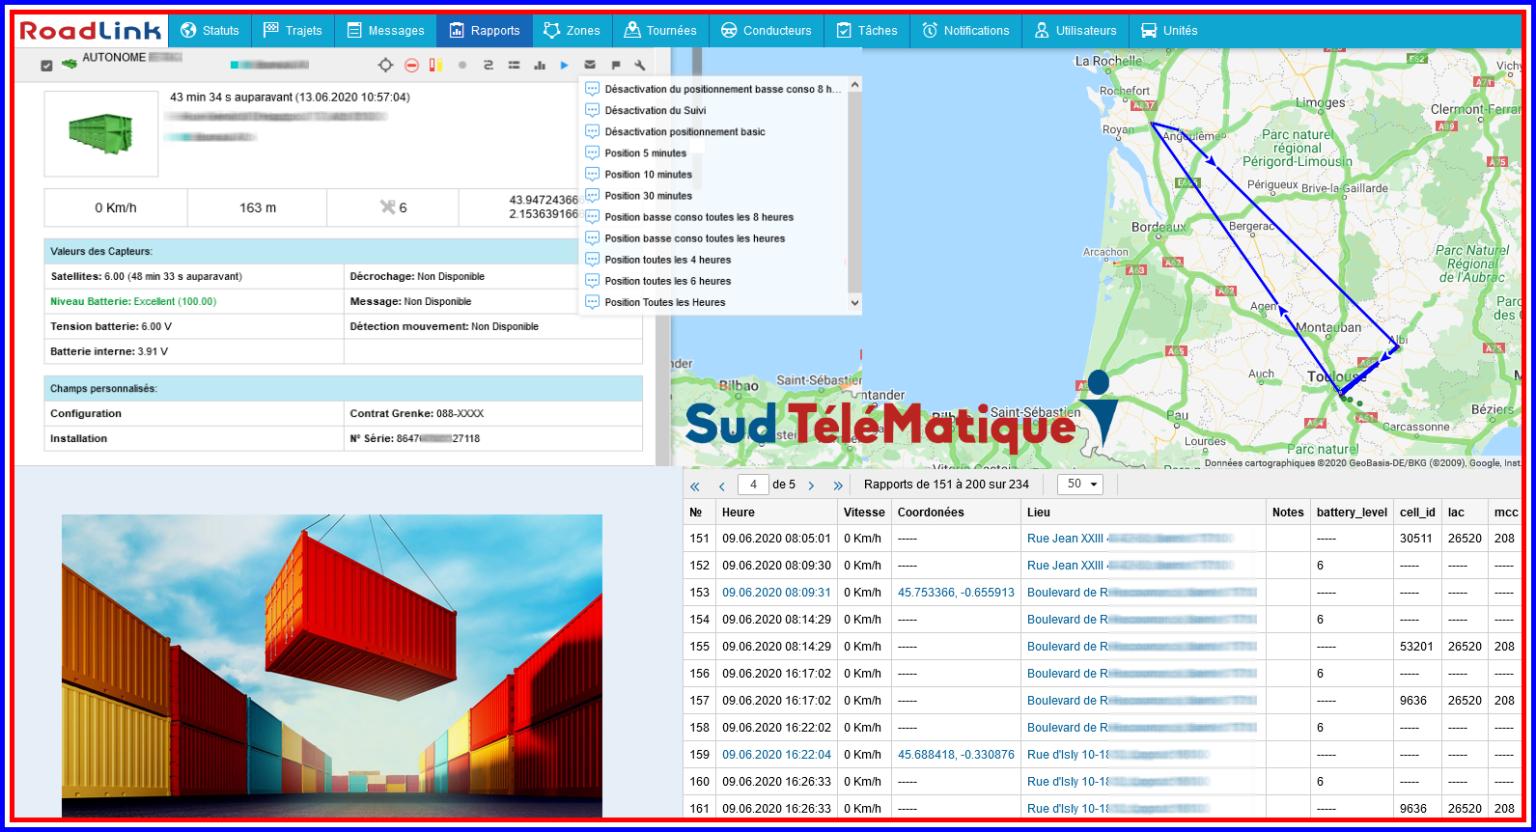Click the Lieu column header

[x=1144, y=512]
